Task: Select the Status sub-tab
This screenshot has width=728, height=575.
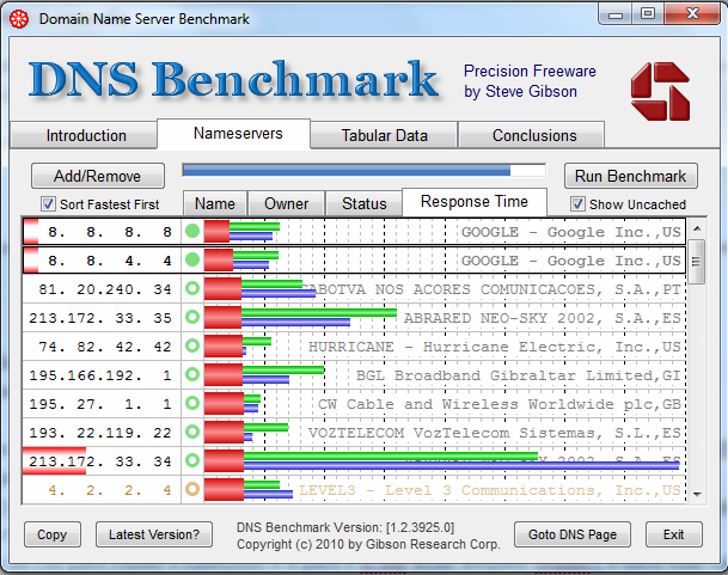Action: pyautogui.click(x=364, y=203)
